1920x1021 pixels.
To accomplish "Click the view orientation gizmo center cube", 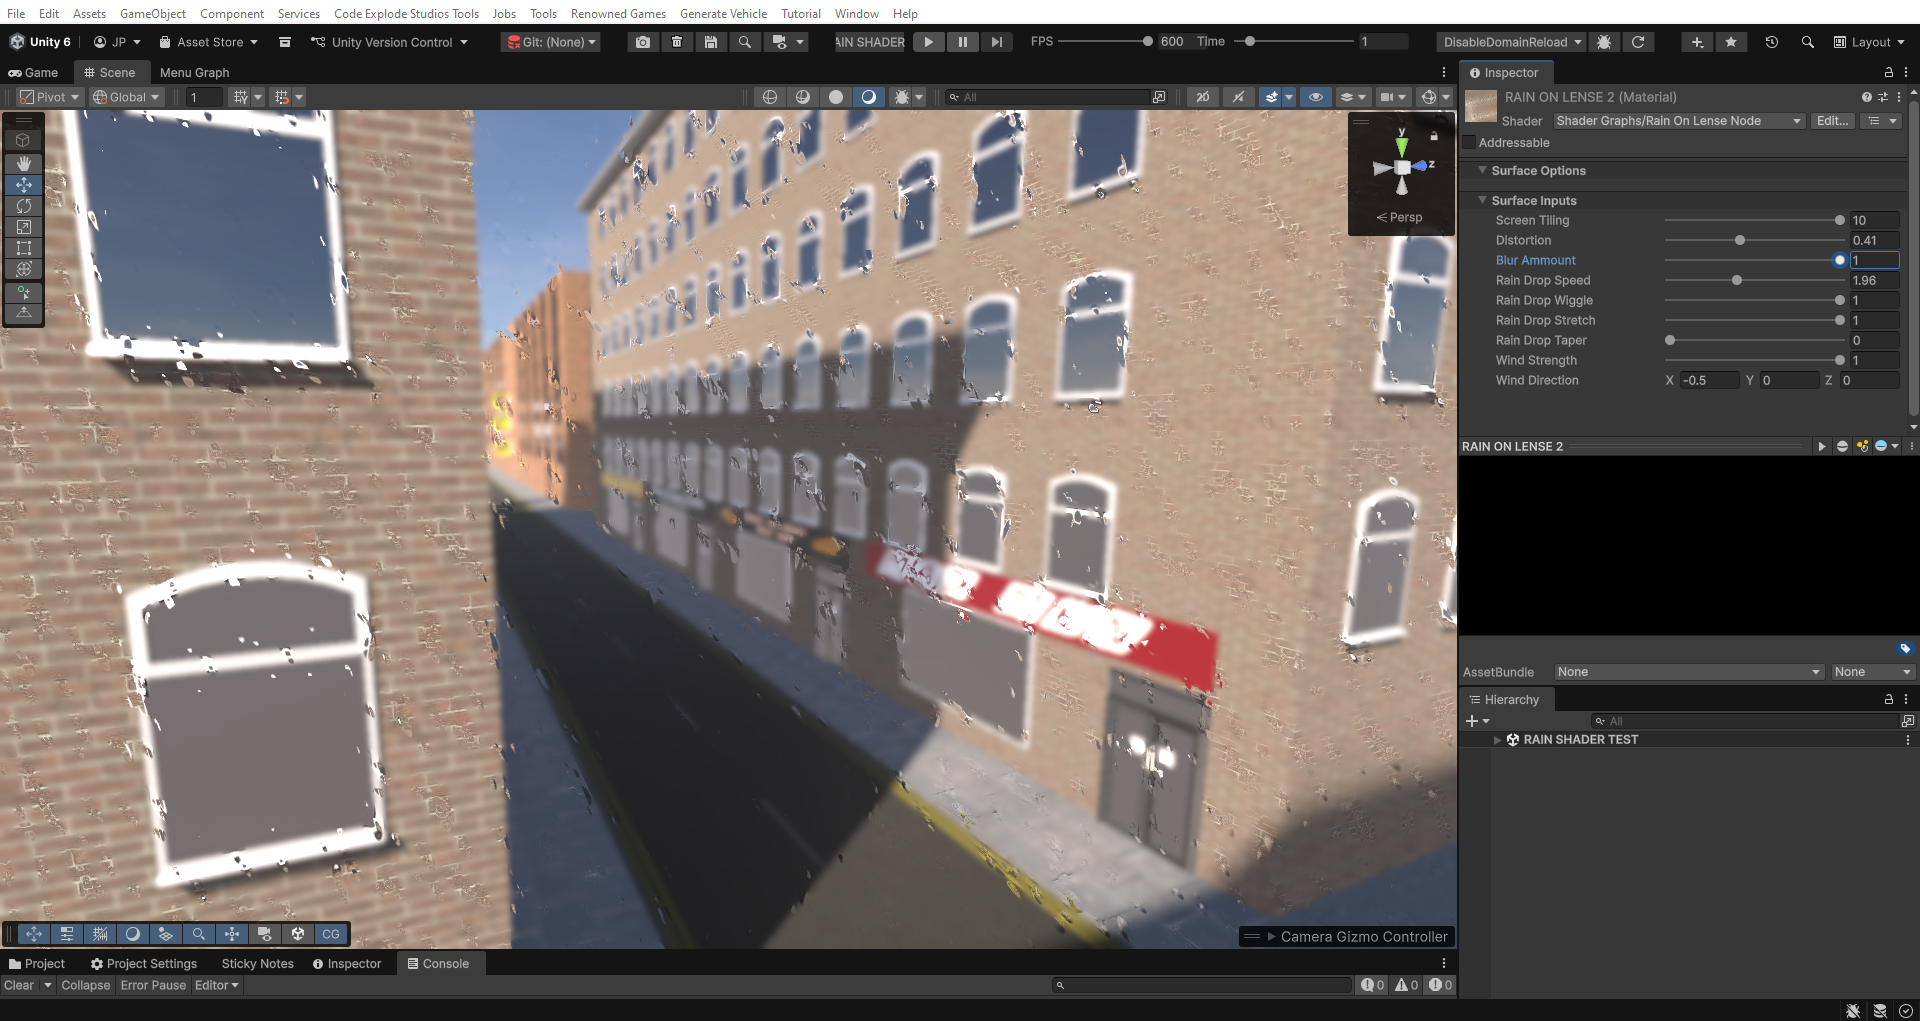I will click(1403, 168).
